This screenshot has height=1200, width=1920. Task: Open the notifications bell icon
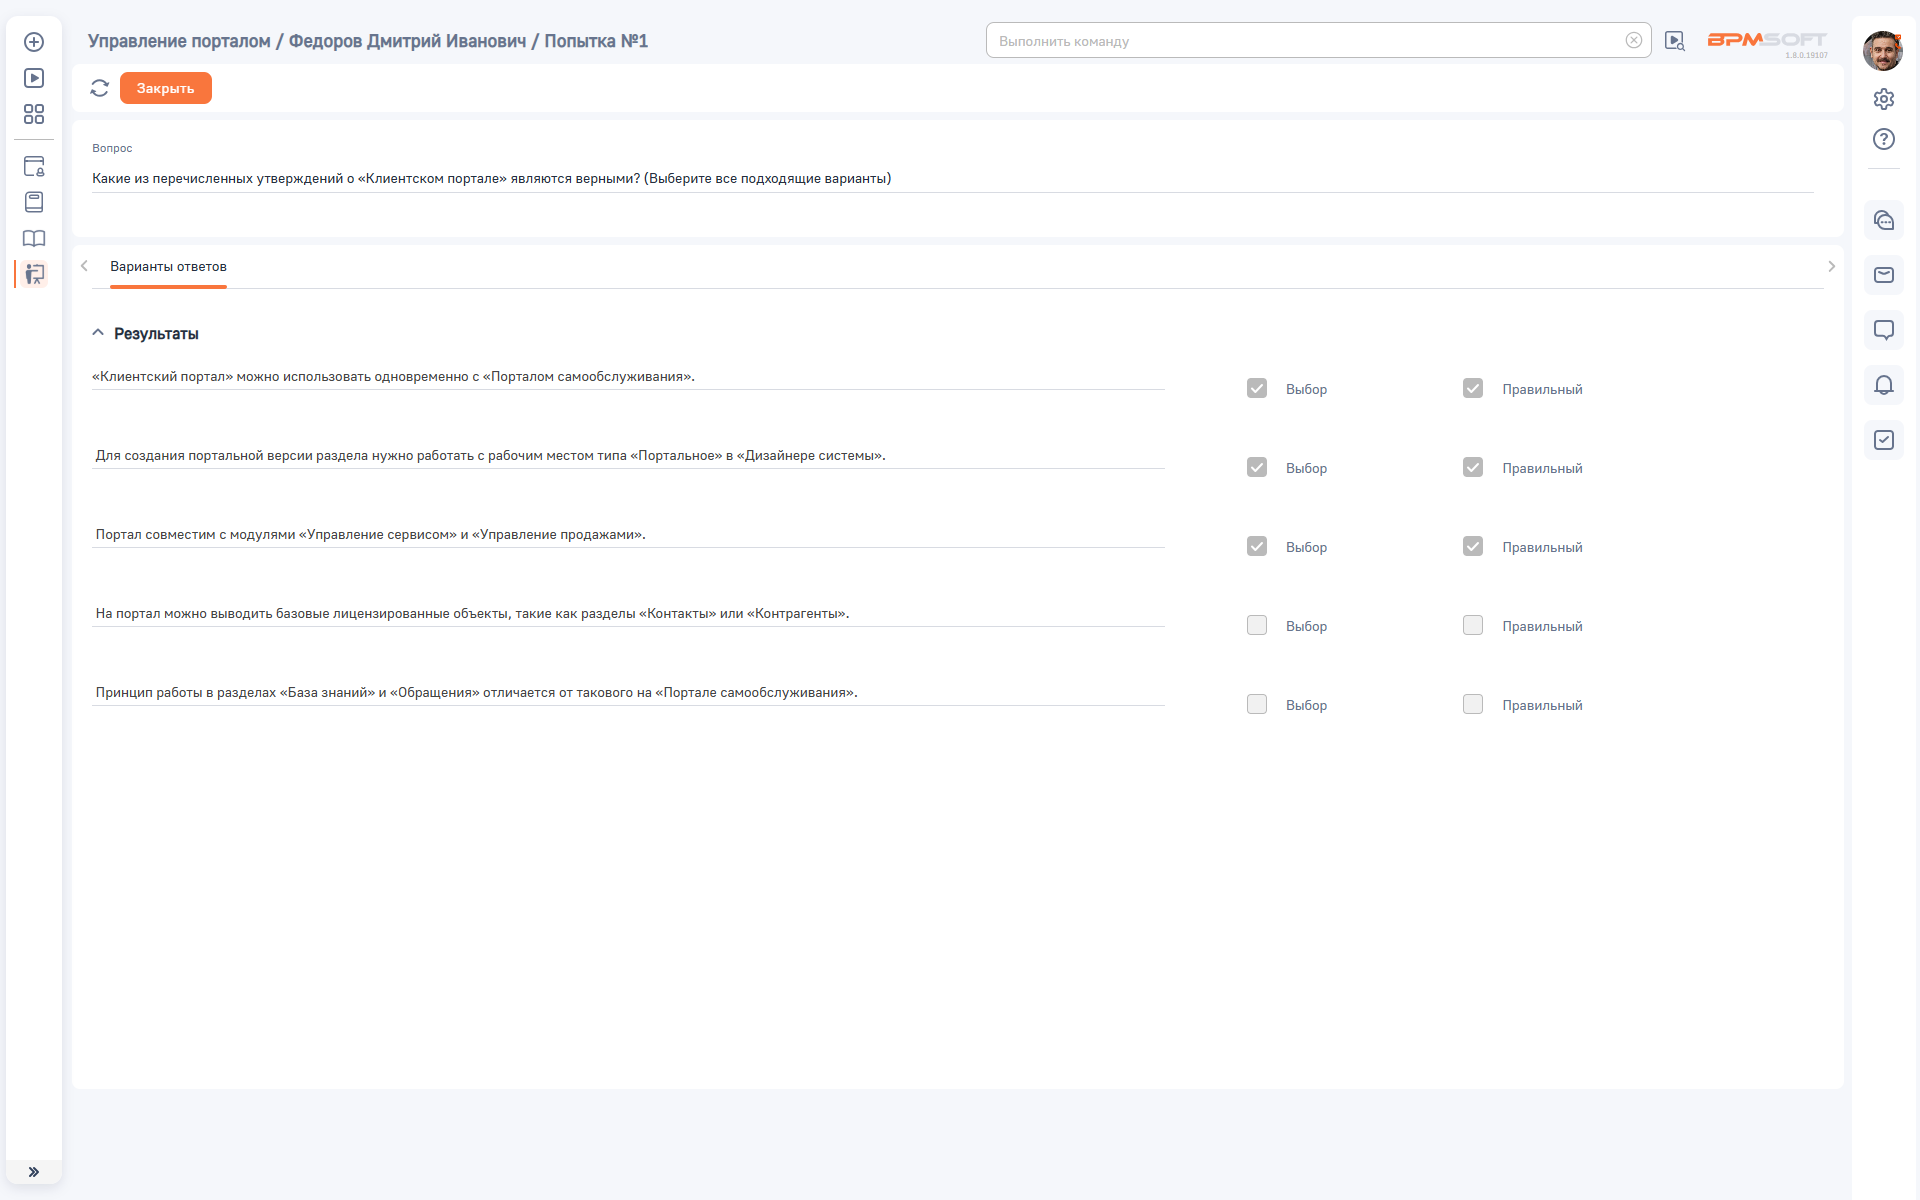pos(1883,385)
